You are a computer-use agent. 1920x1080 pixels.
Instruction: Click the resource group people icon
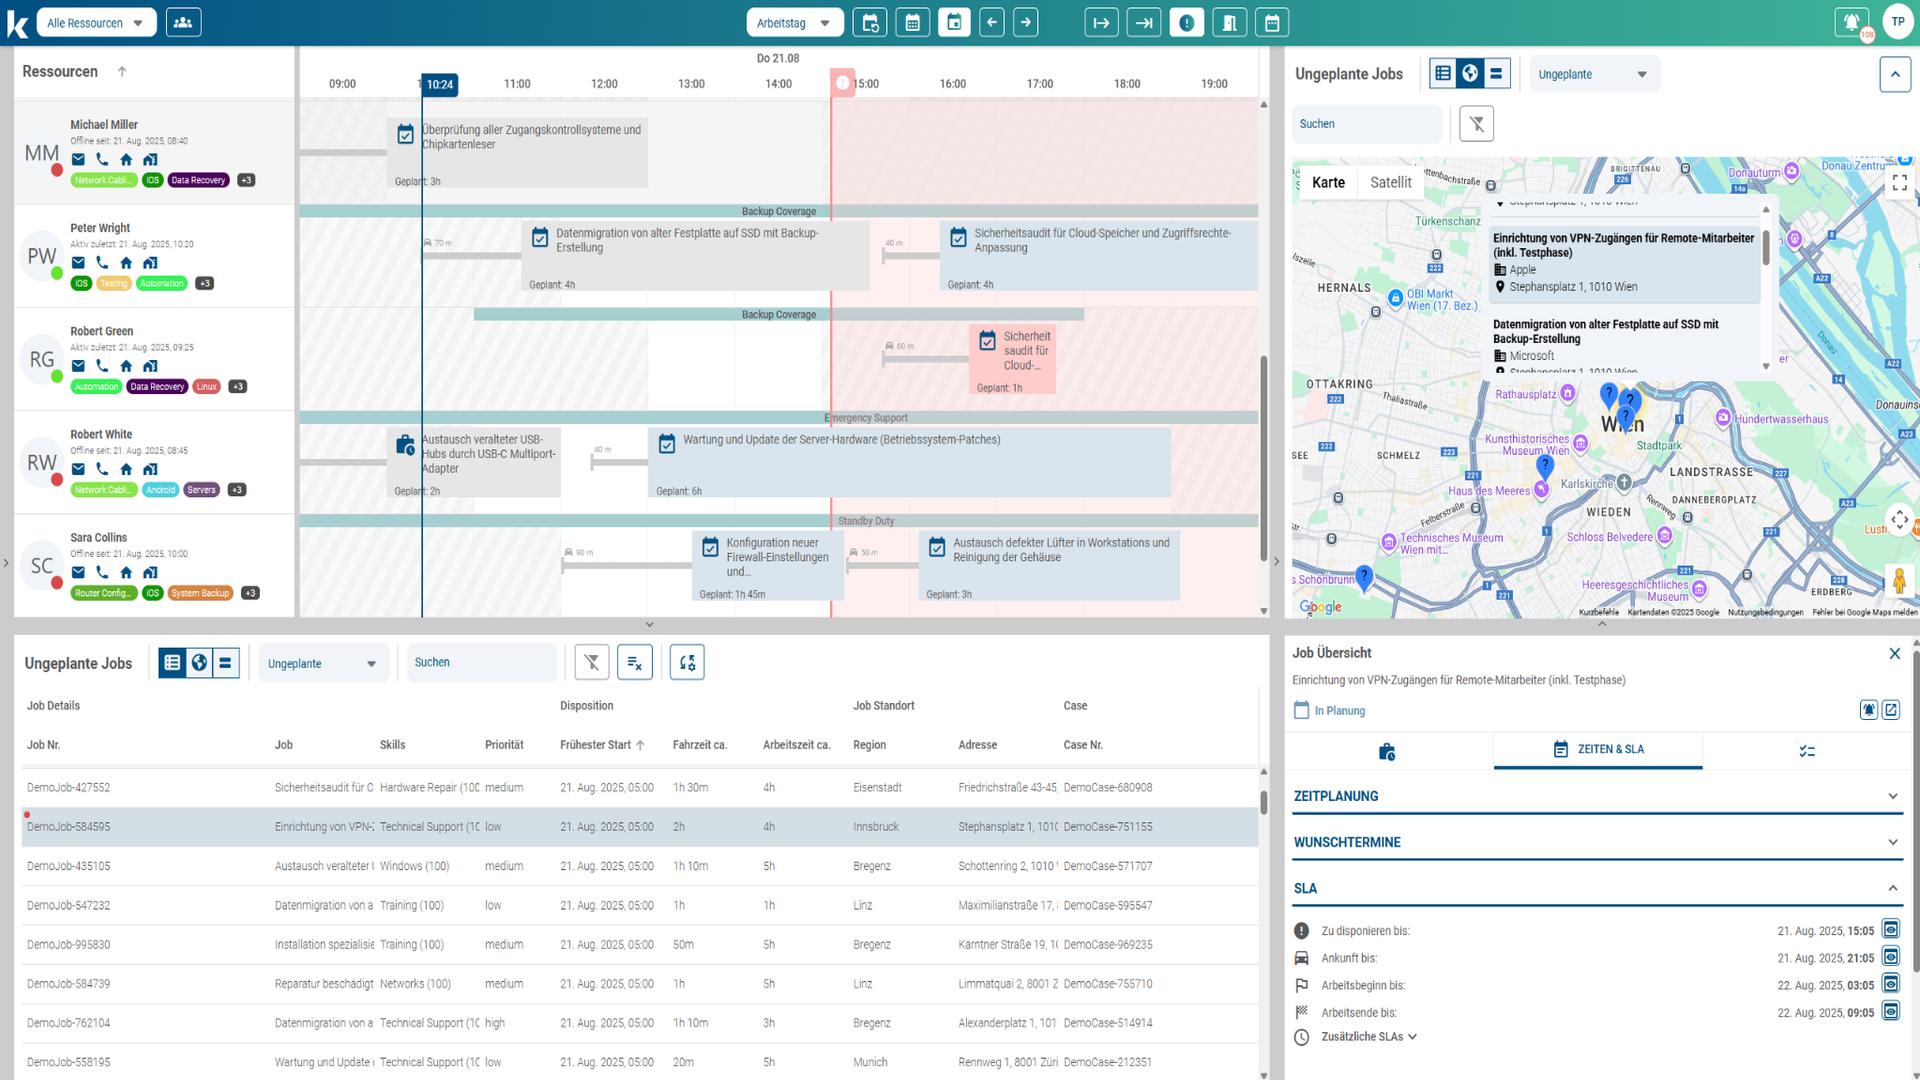(183, 22)
